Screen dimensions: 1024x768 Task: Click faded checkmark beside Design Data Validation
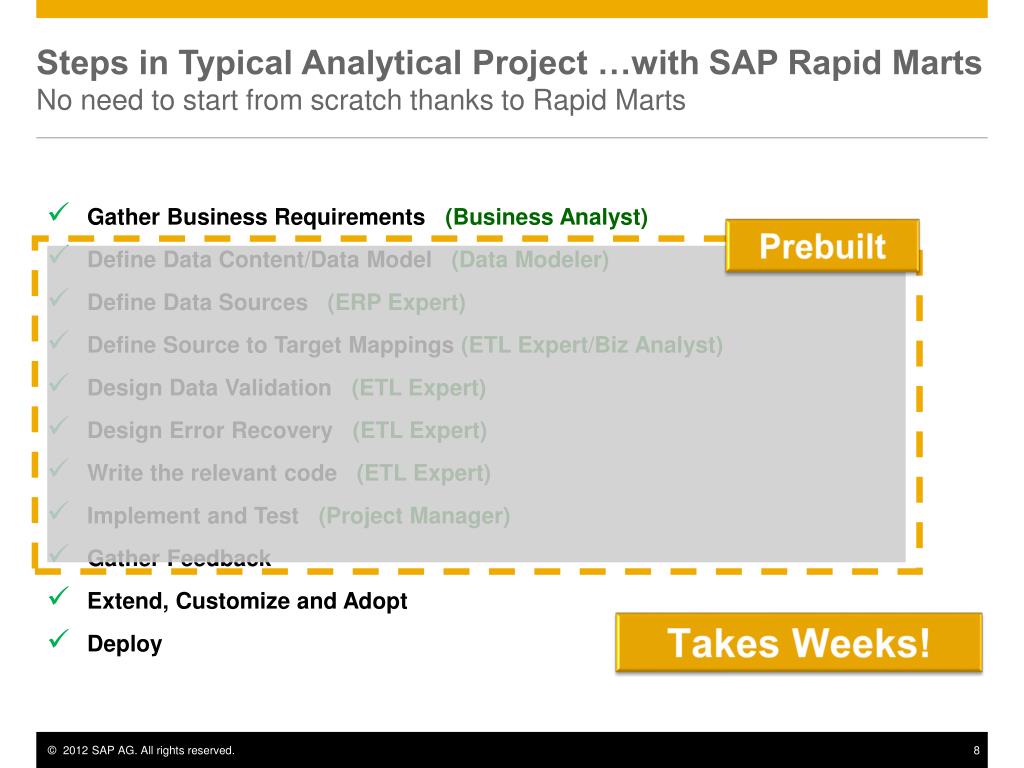[59, 383]
